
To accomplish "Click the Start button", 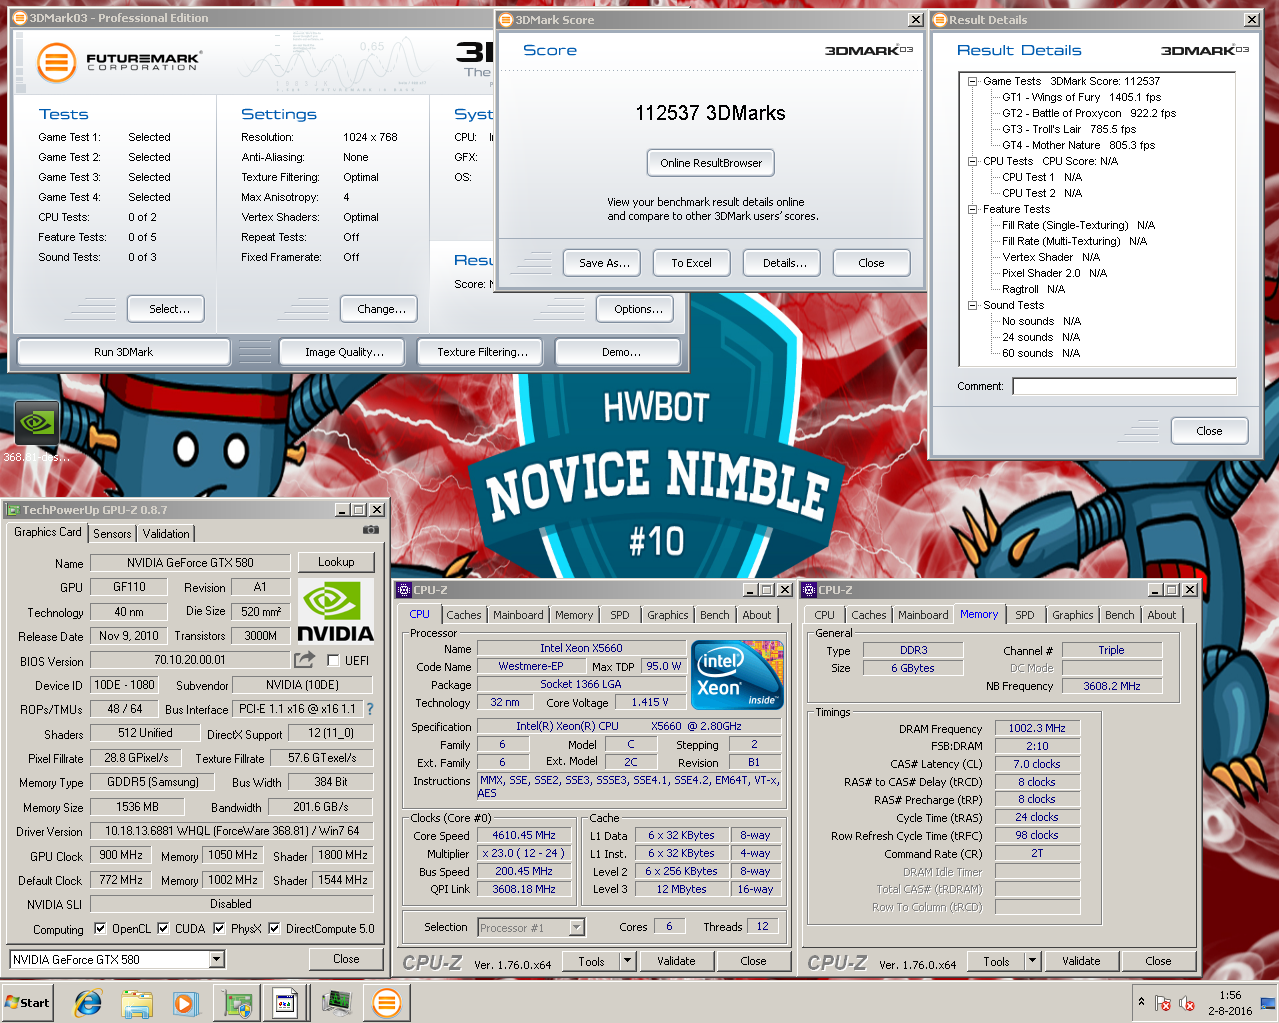I will click(27, 1003).
